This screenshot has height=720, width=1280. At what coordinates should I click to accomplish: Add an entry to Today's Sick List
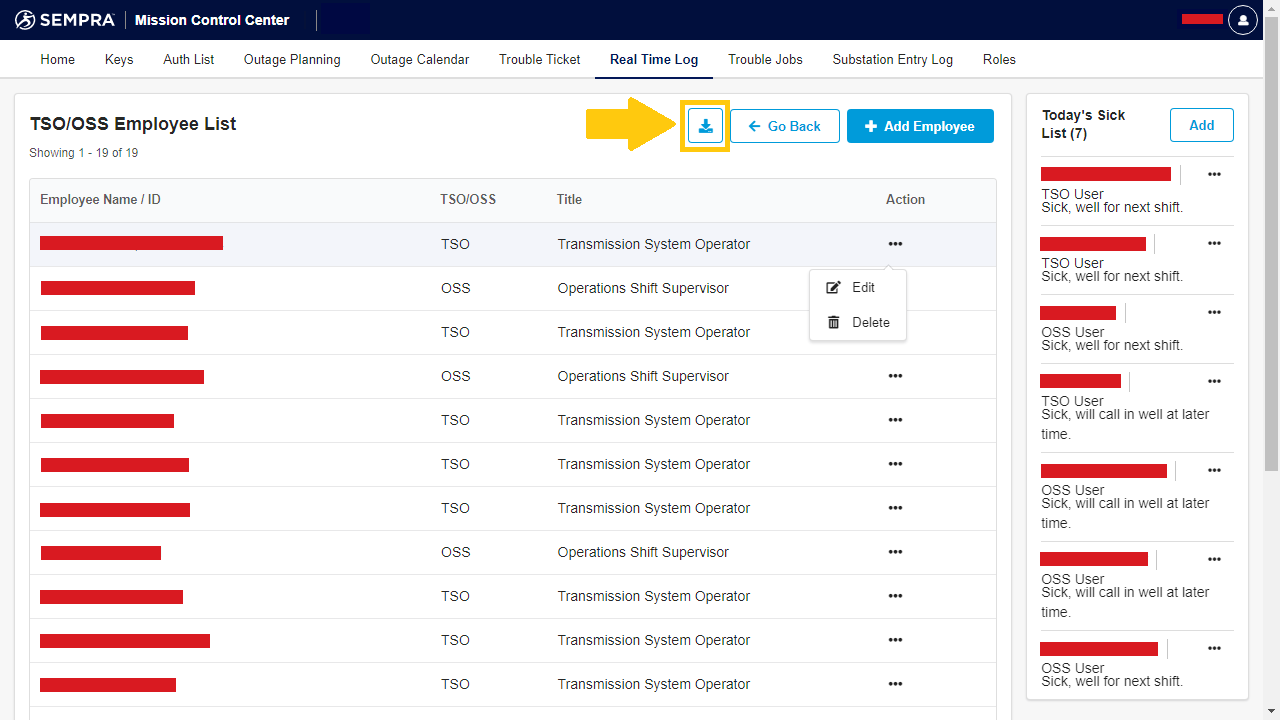coord(1201,125)
